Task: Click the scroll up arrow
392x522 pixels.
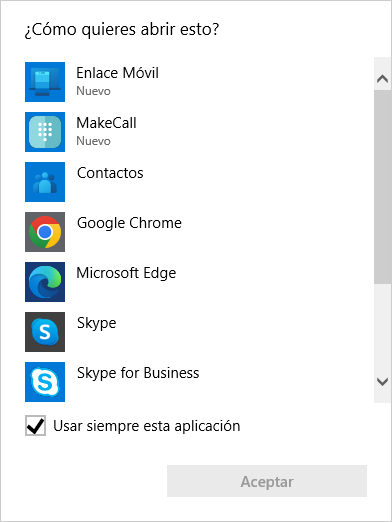Action: coord(382,79)
